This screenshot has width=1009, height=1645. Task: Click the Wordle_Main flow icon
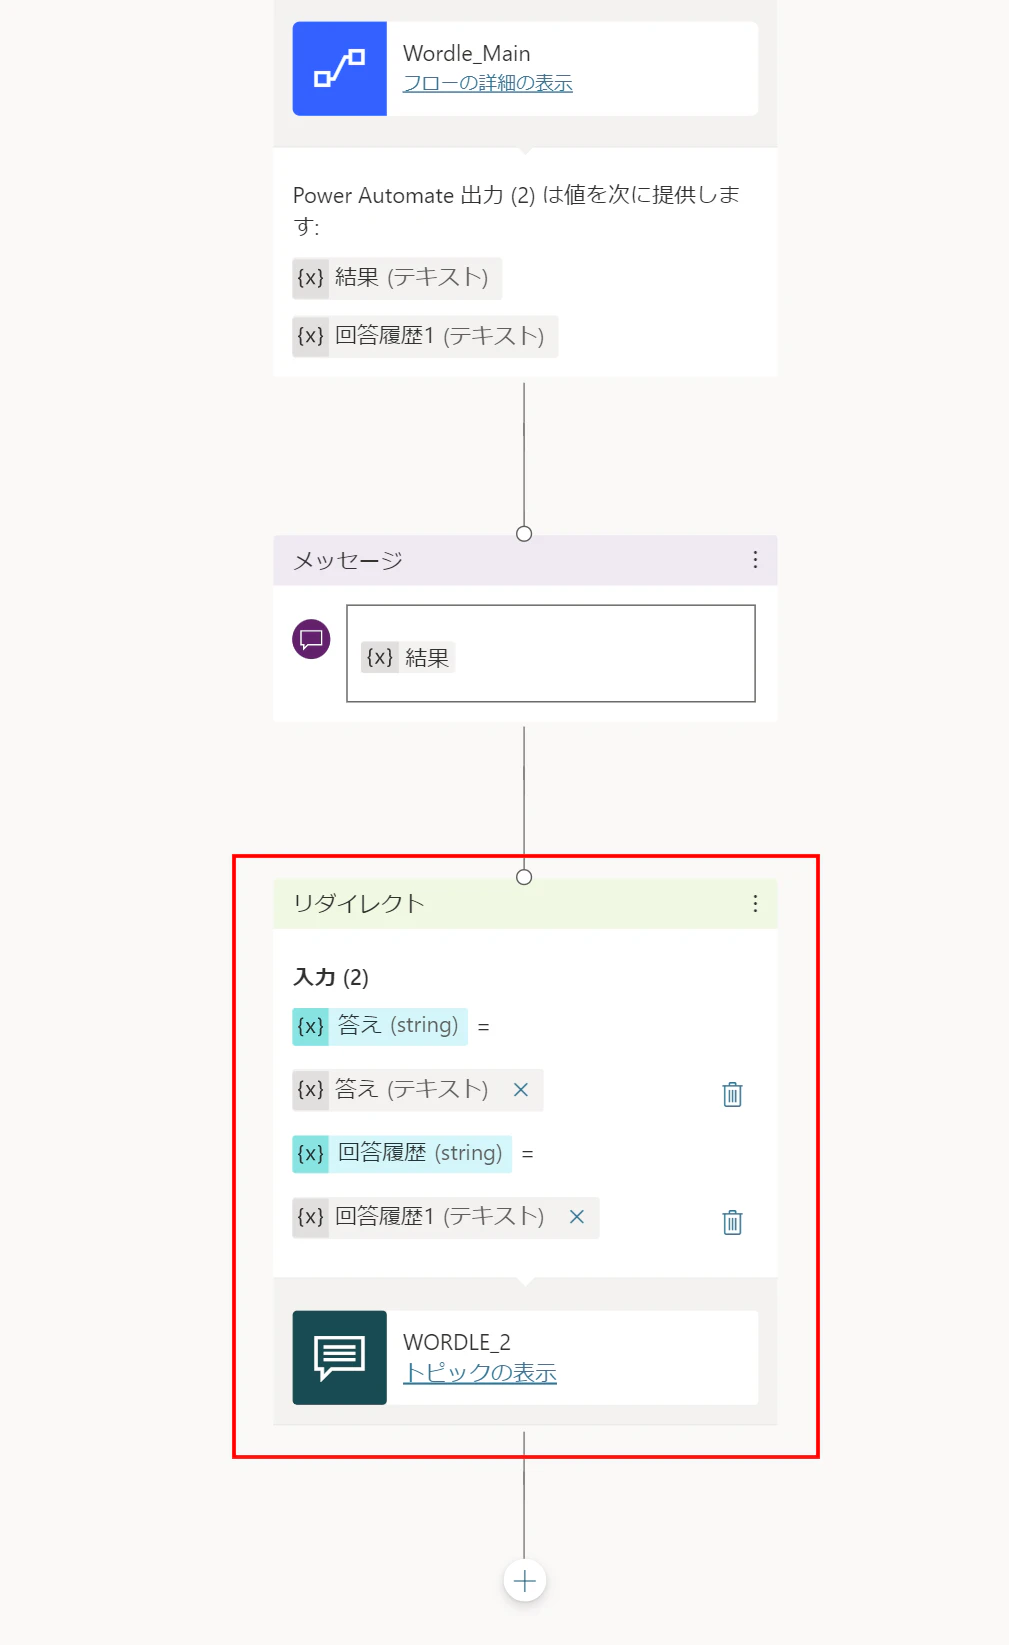coord(339,69)
